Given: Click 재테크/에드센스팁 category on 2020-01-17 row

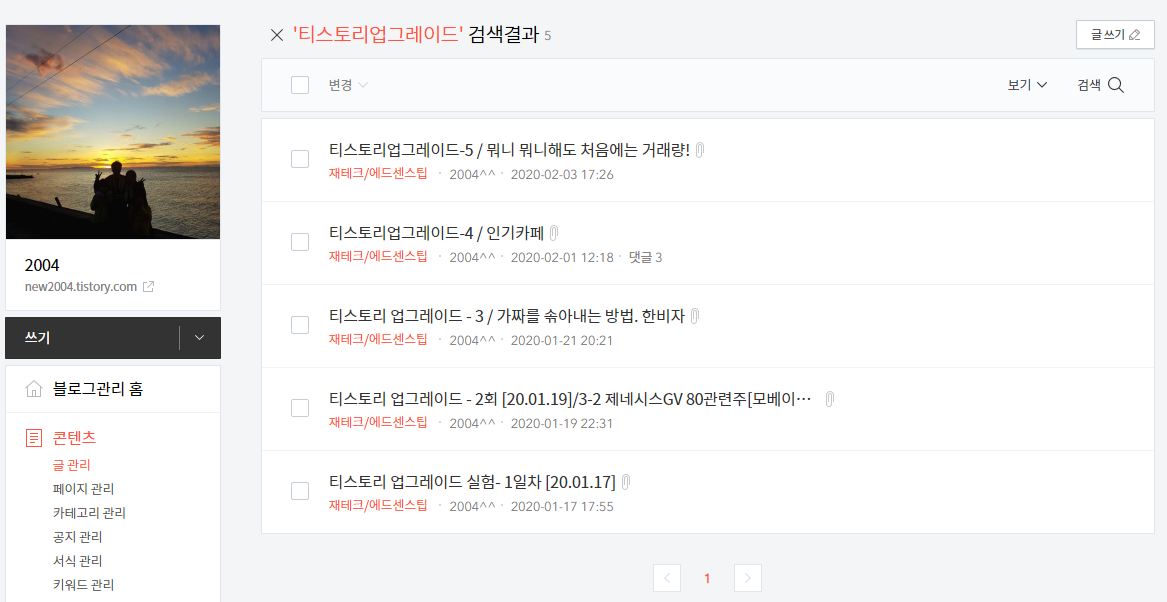Looking at the screenshot, I should tap(378, 506).
